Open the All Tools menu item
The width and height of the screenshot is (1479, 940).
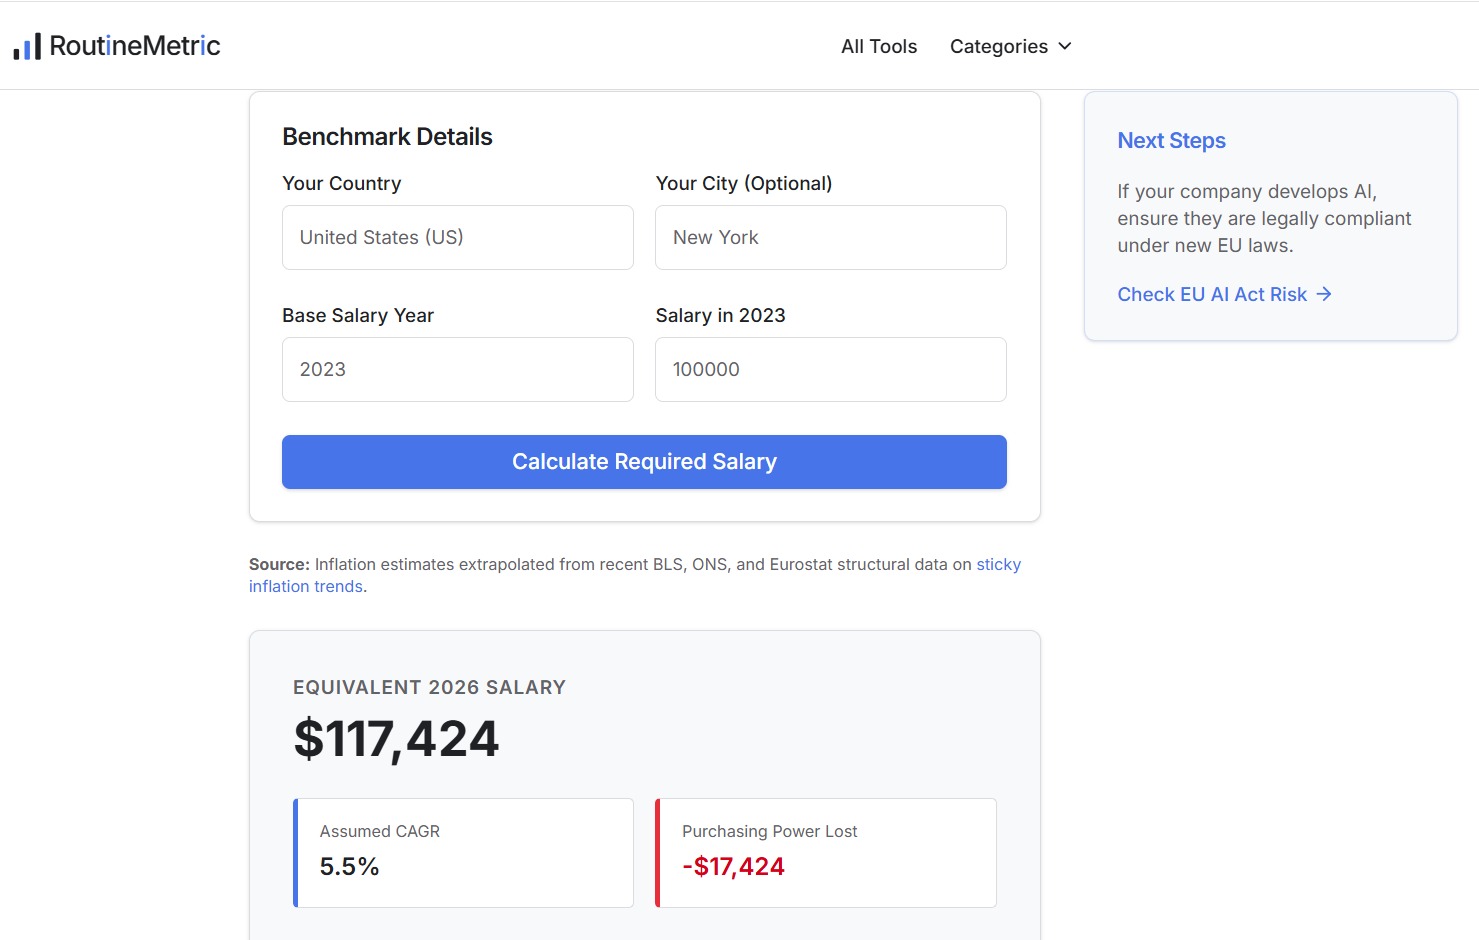tap(879, 46)
